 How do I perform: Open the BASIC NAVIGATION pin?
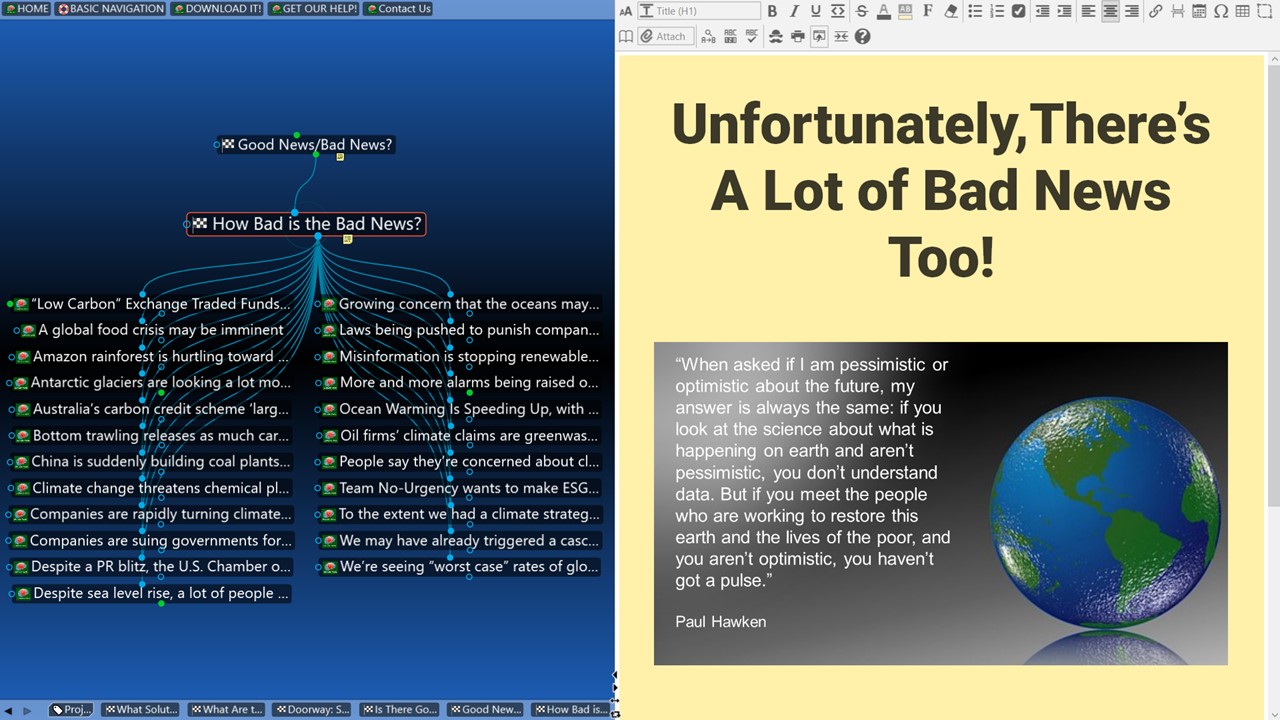point(110,9)
